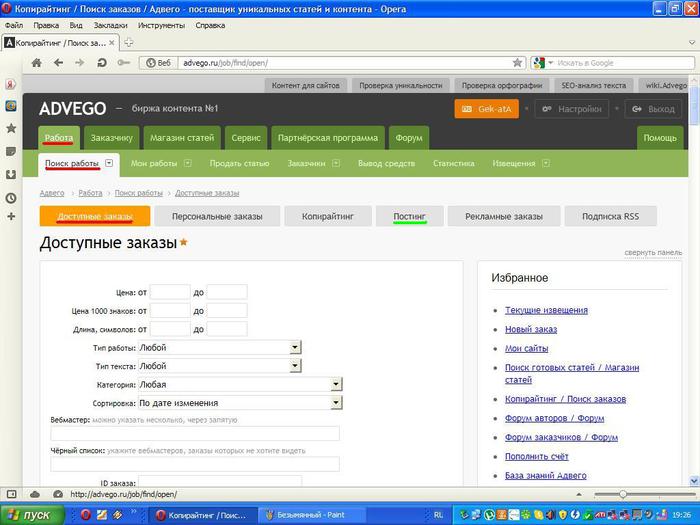The height and width of the screenshot is (525, 700).
Task: Expand the Заказчики submenu arrow
Action: (336, 163)
